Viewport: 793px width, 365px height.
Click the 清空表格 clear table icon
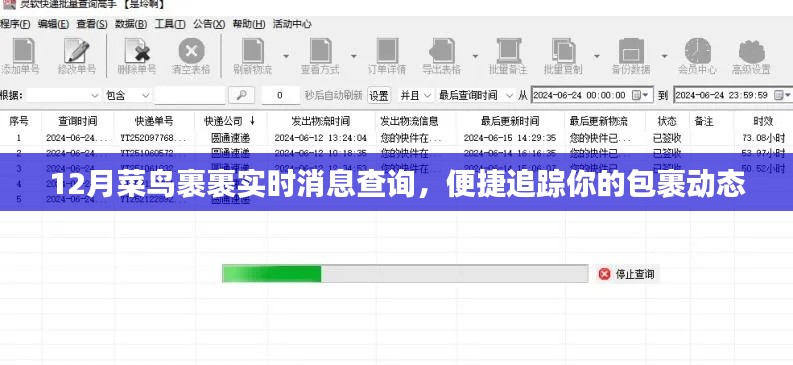pyautogui.click(x=191, y=52)
